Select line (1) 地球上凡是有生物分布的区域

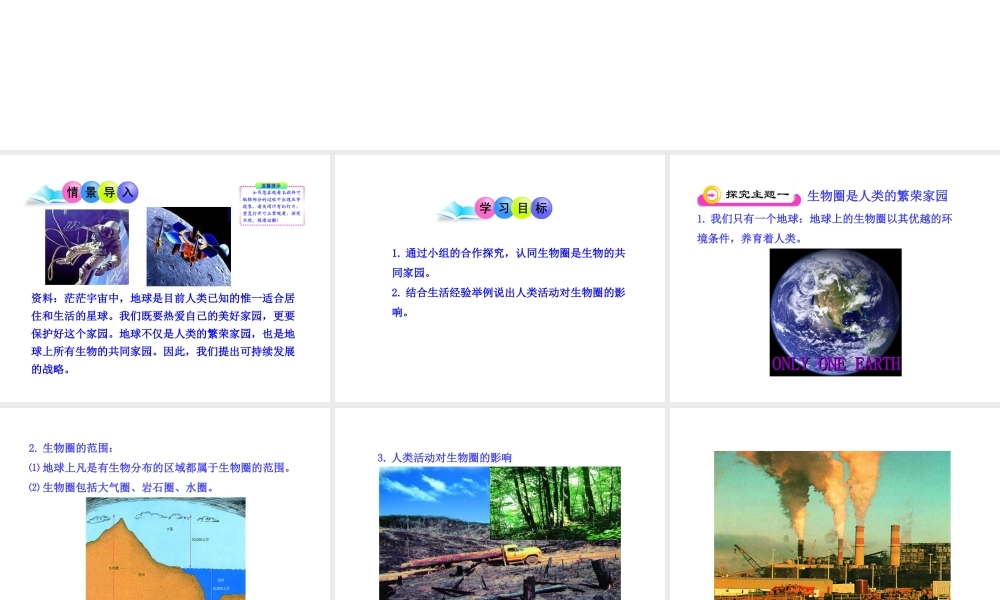[161, 468]
